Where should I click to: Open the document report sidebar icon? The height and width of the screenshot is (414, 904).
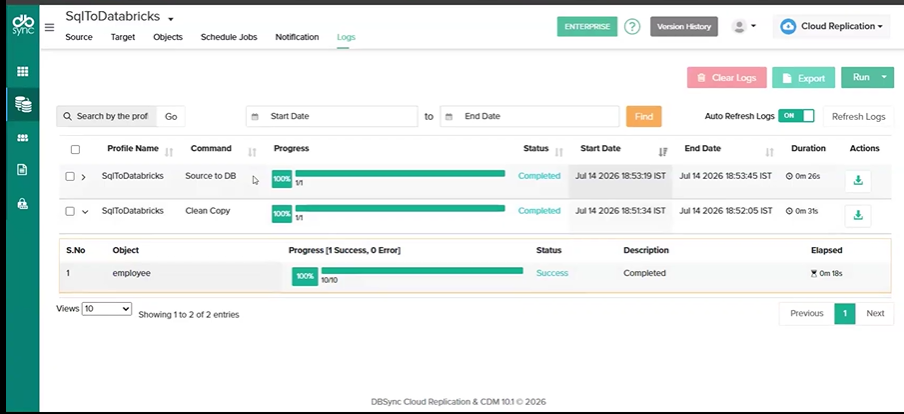(22, 170)
